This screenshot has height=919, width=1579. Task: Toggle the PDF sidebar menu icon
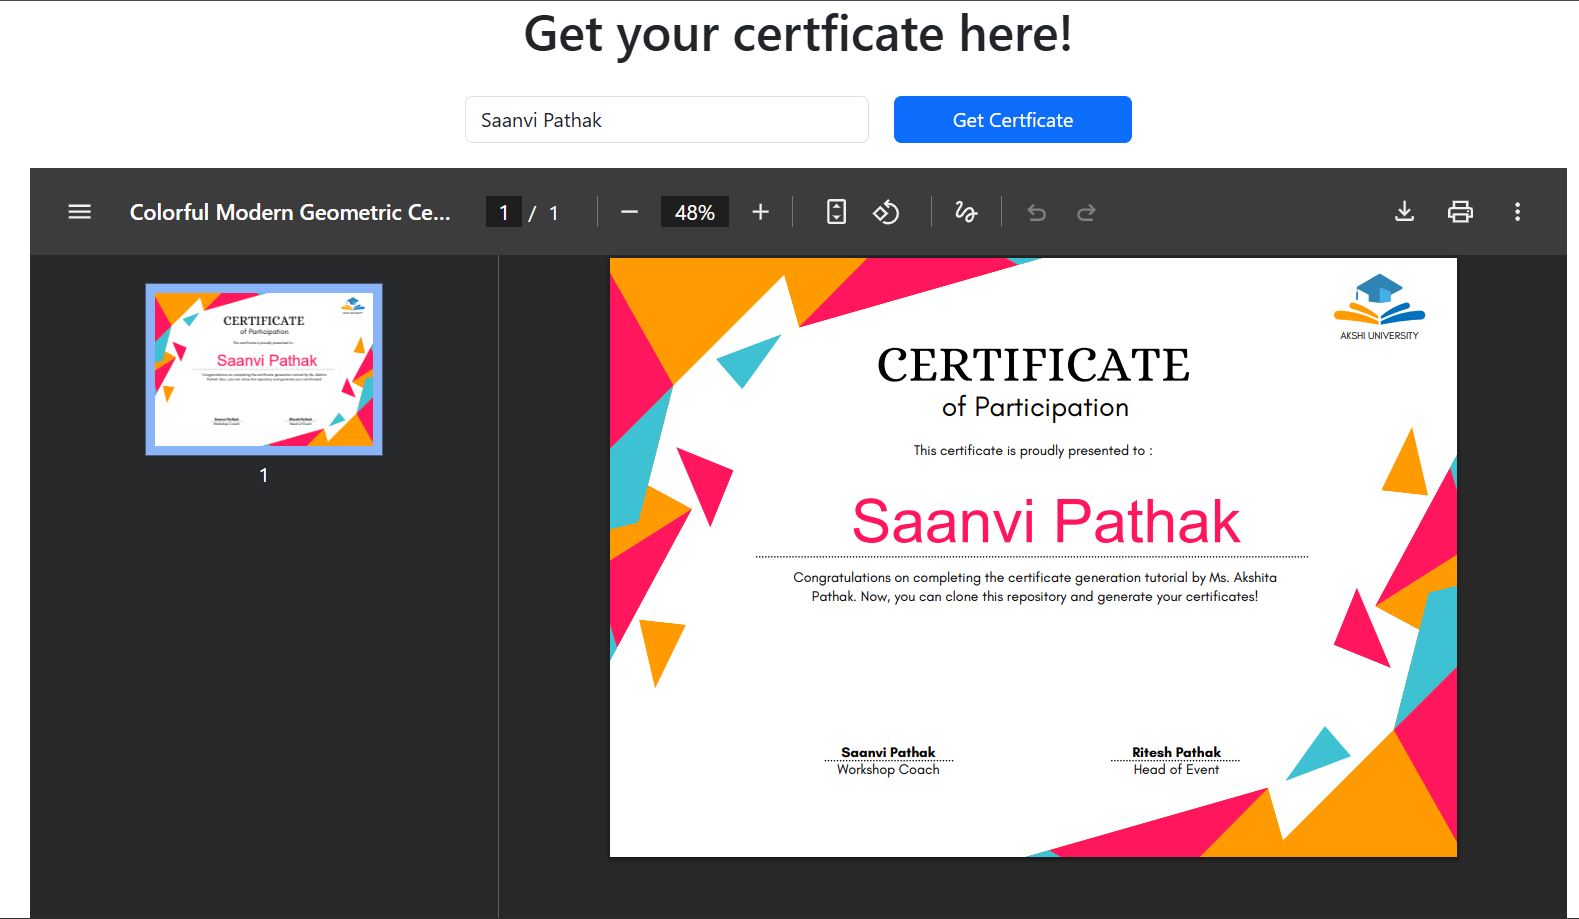[x=80, y=212]
